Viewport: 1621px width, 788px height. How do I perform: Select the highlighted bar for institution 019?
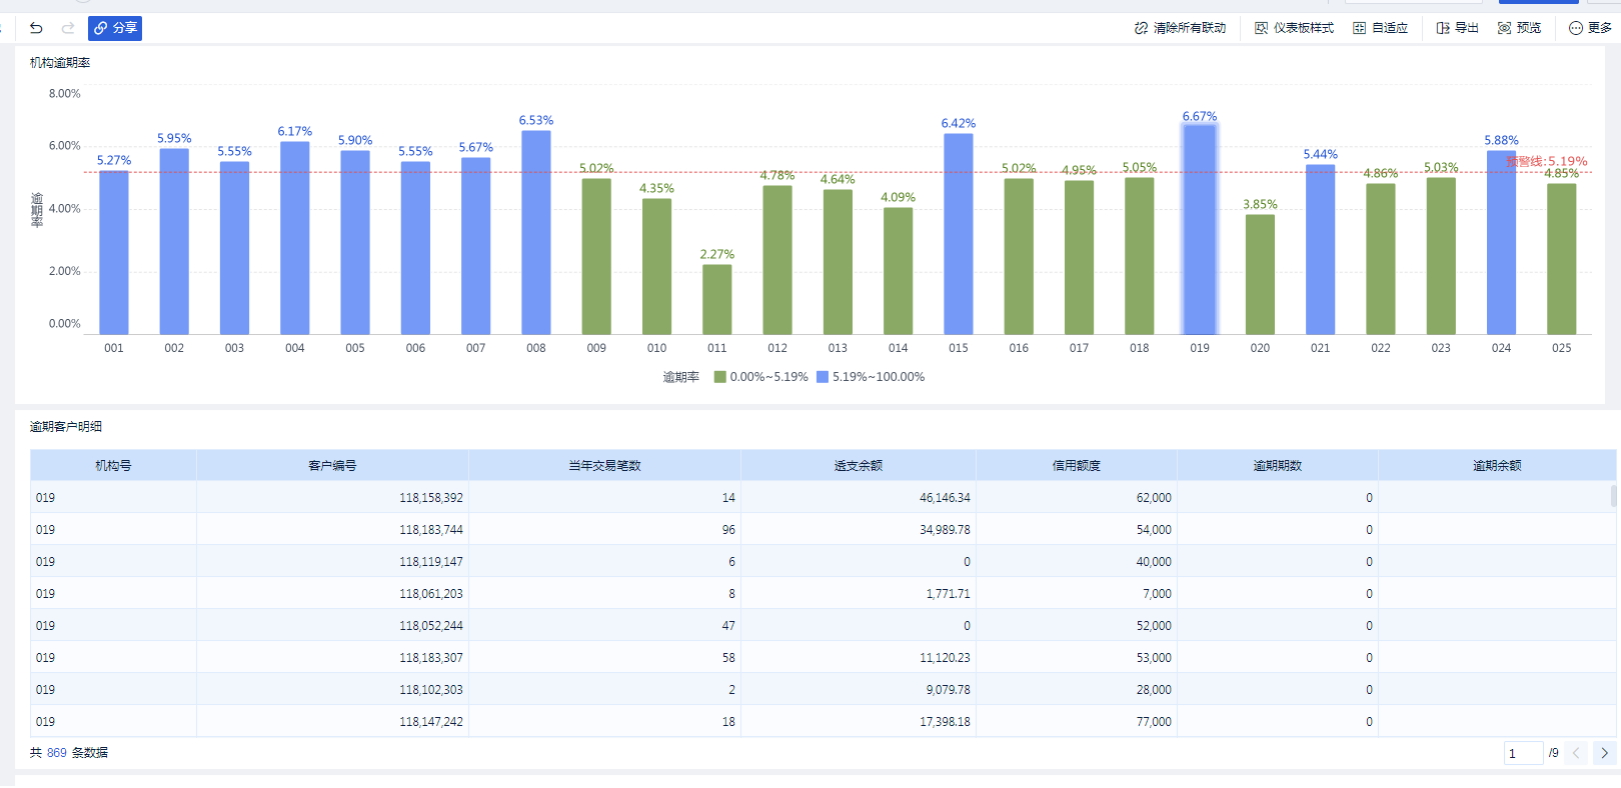[1199, 230]
